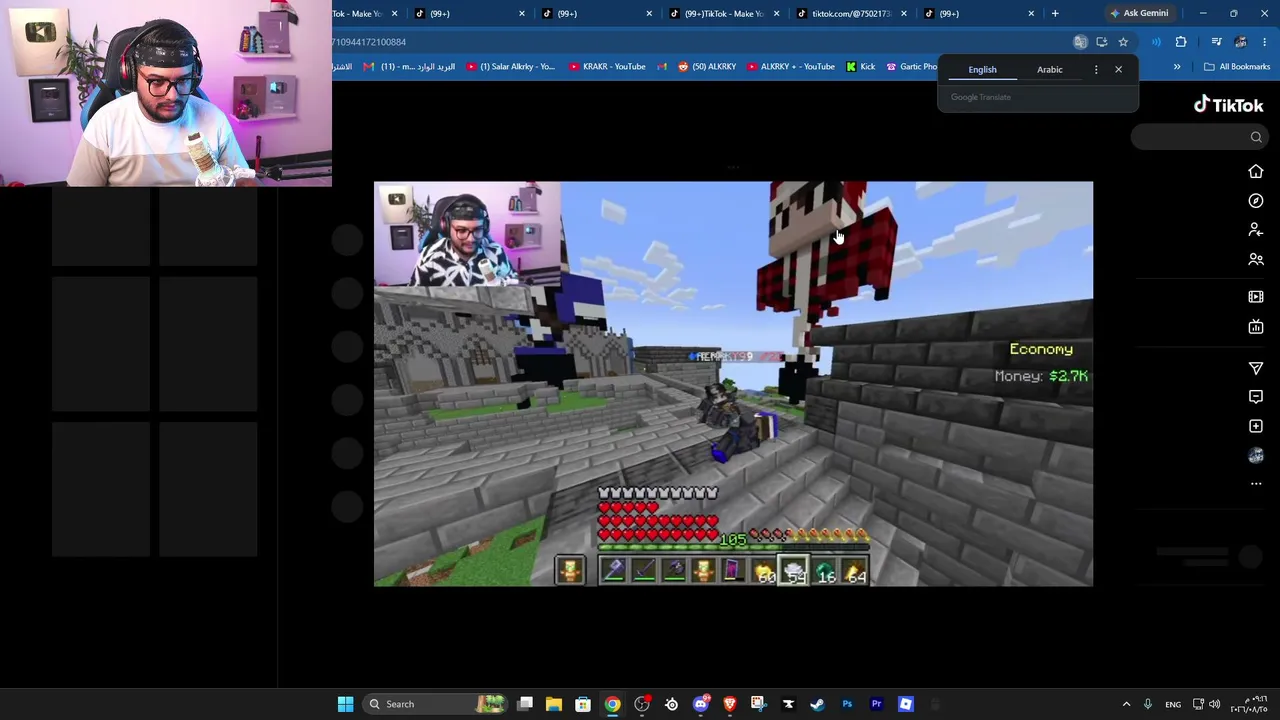The height and width of the screenshot is (720, 1280).
Task: Open the TikTok More options dots
Action: coord(1256,484)
